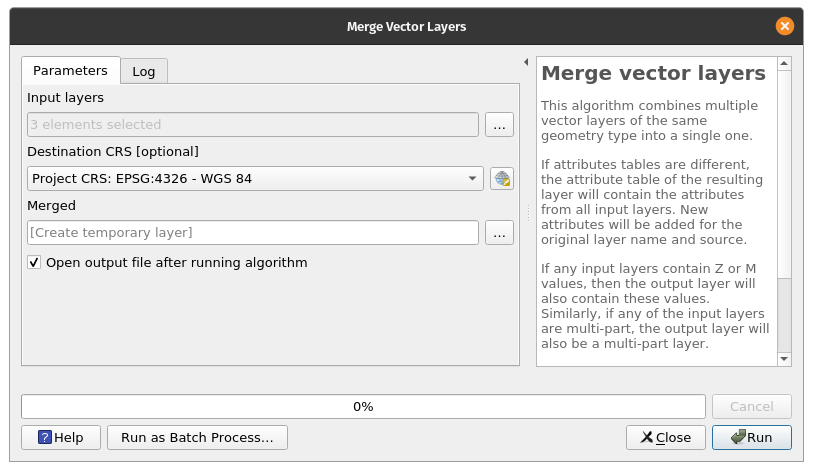Click the progress bar at 0%
The height and width of the screenshot is (471, 813).
[x=363, y=407]
